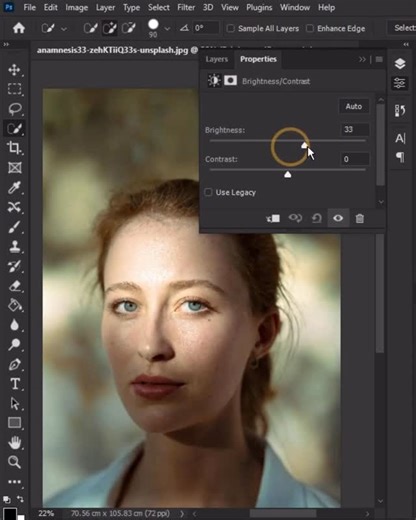This screenshot has height=520, width=416.
Task: Choose Add to Selection mode
Action: [x=109, y=28]
